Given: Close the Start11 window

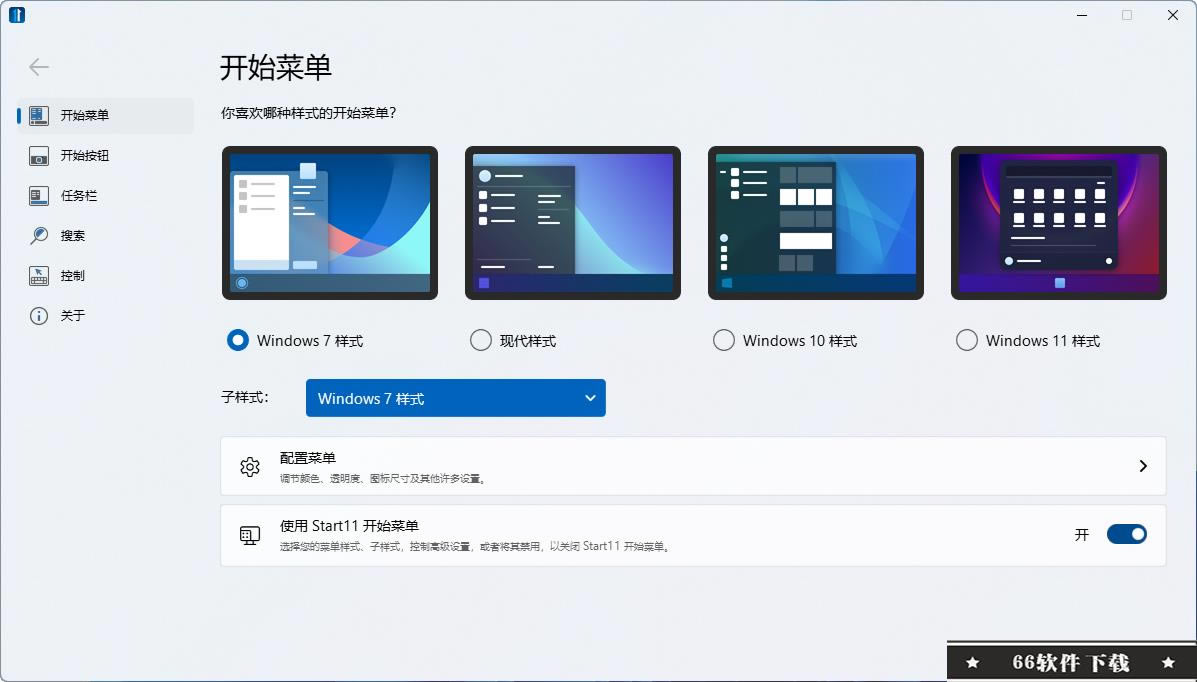Looking at the screenshot, I should [x=1173, y=15].
